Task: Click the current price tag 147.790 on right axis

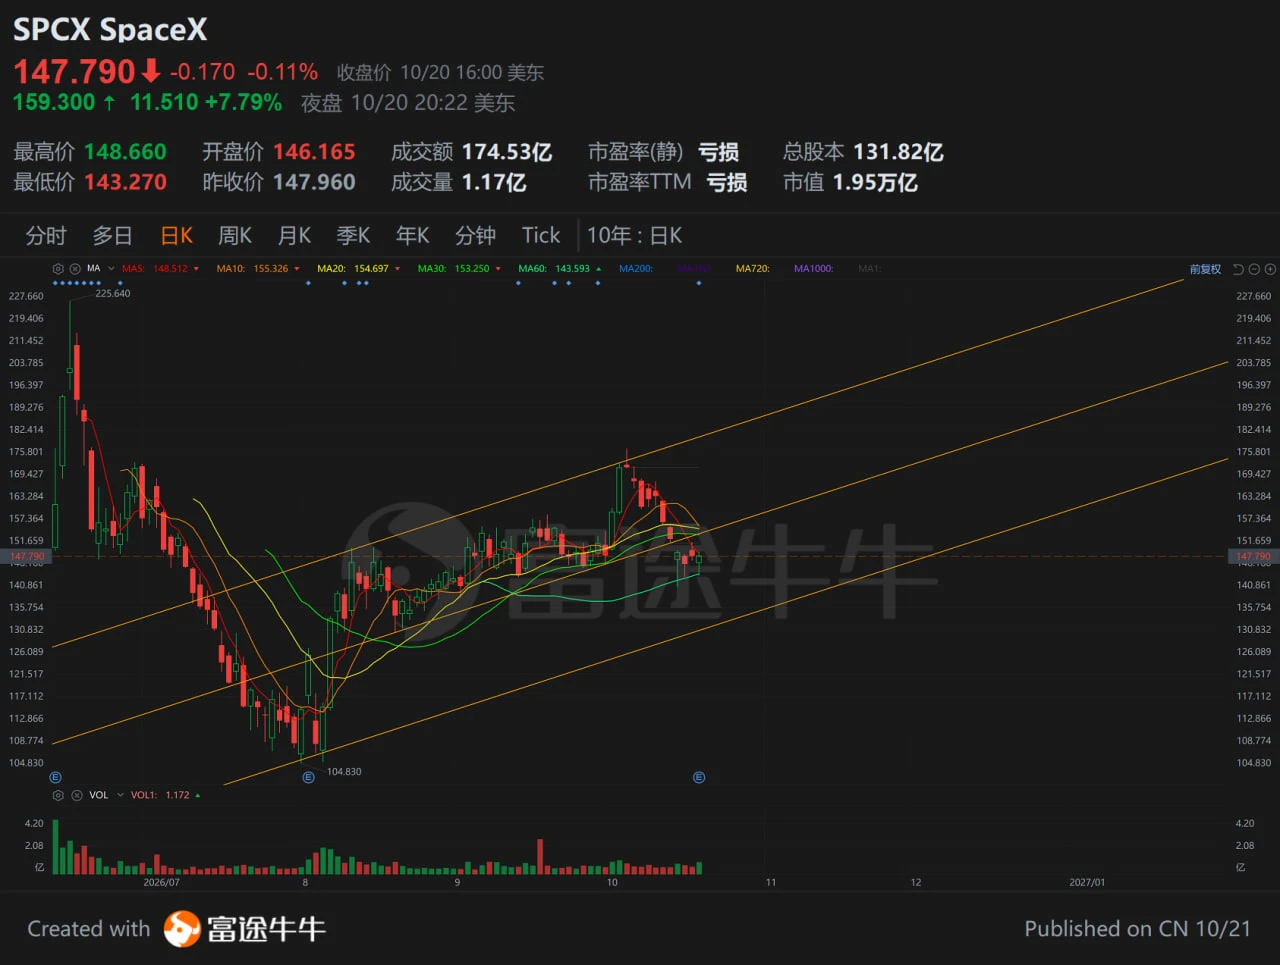Action: [1253, 556]
